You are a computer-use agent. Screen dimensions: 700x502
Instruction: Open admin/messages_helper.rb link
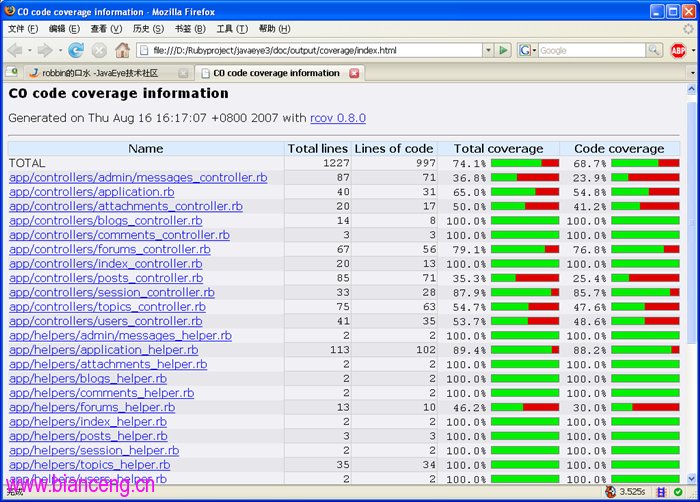120,335
